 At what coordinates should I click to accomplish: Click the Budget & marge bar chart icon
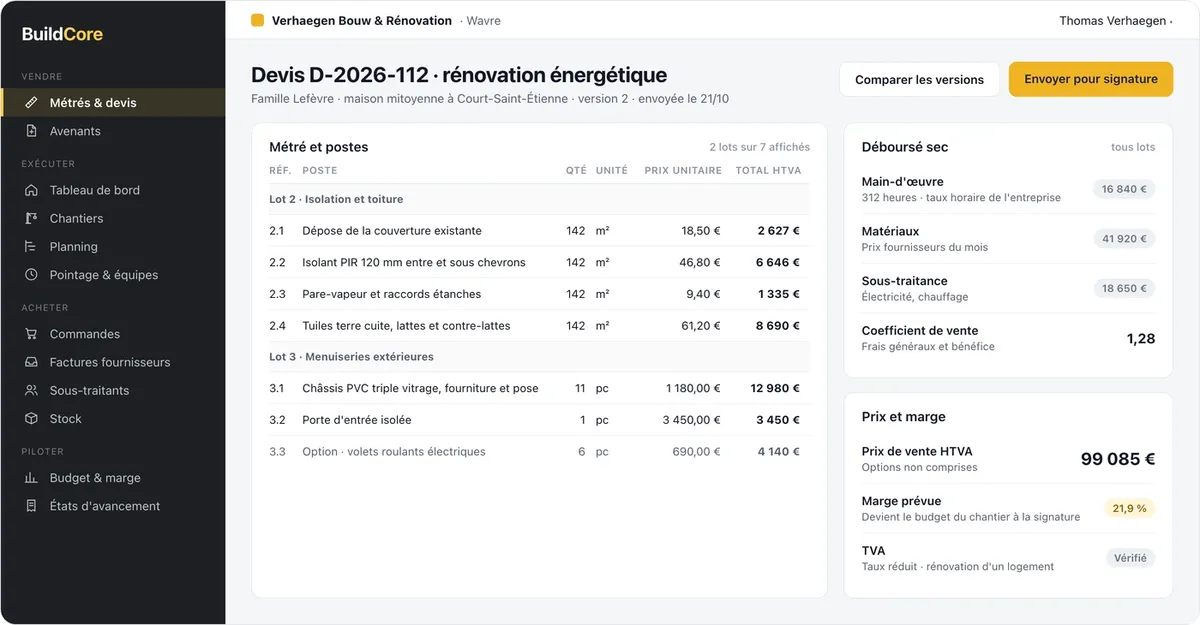[x=31, y=478]
